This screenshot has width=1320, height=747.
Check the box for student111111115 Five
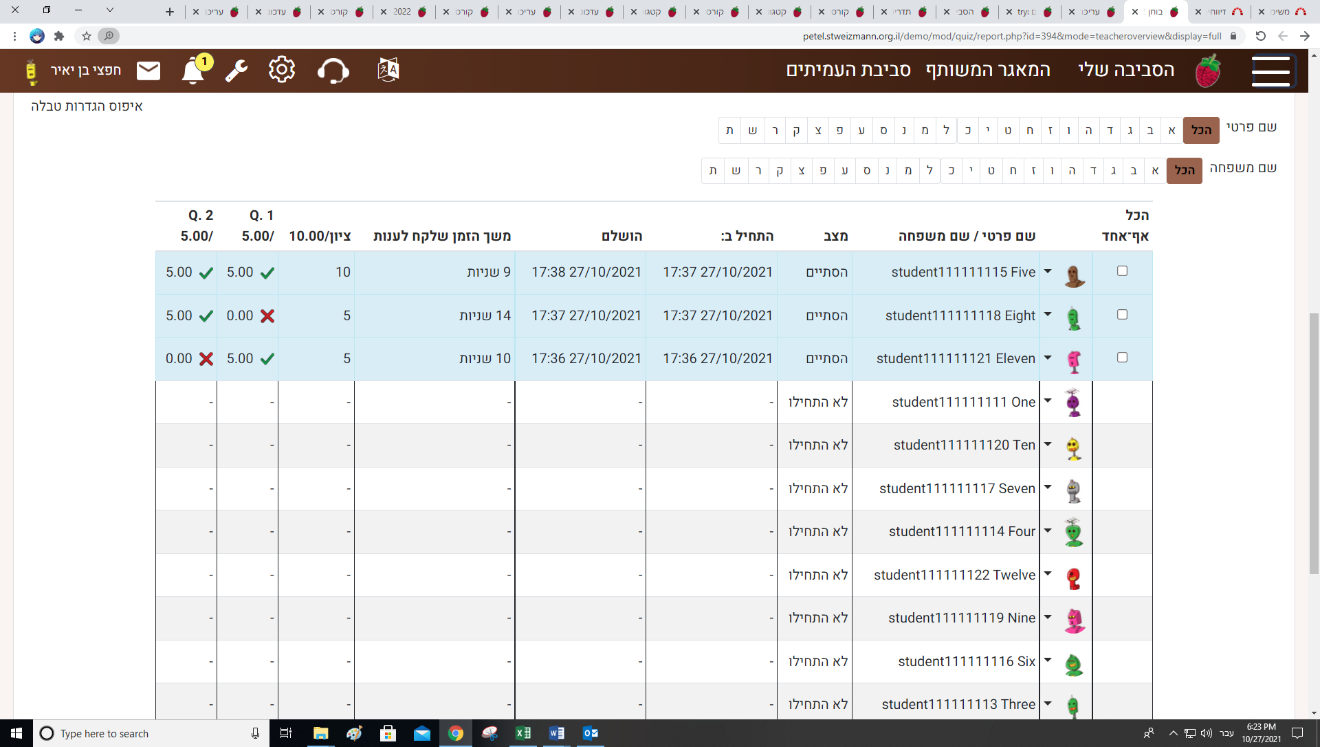click(1122, 271)
